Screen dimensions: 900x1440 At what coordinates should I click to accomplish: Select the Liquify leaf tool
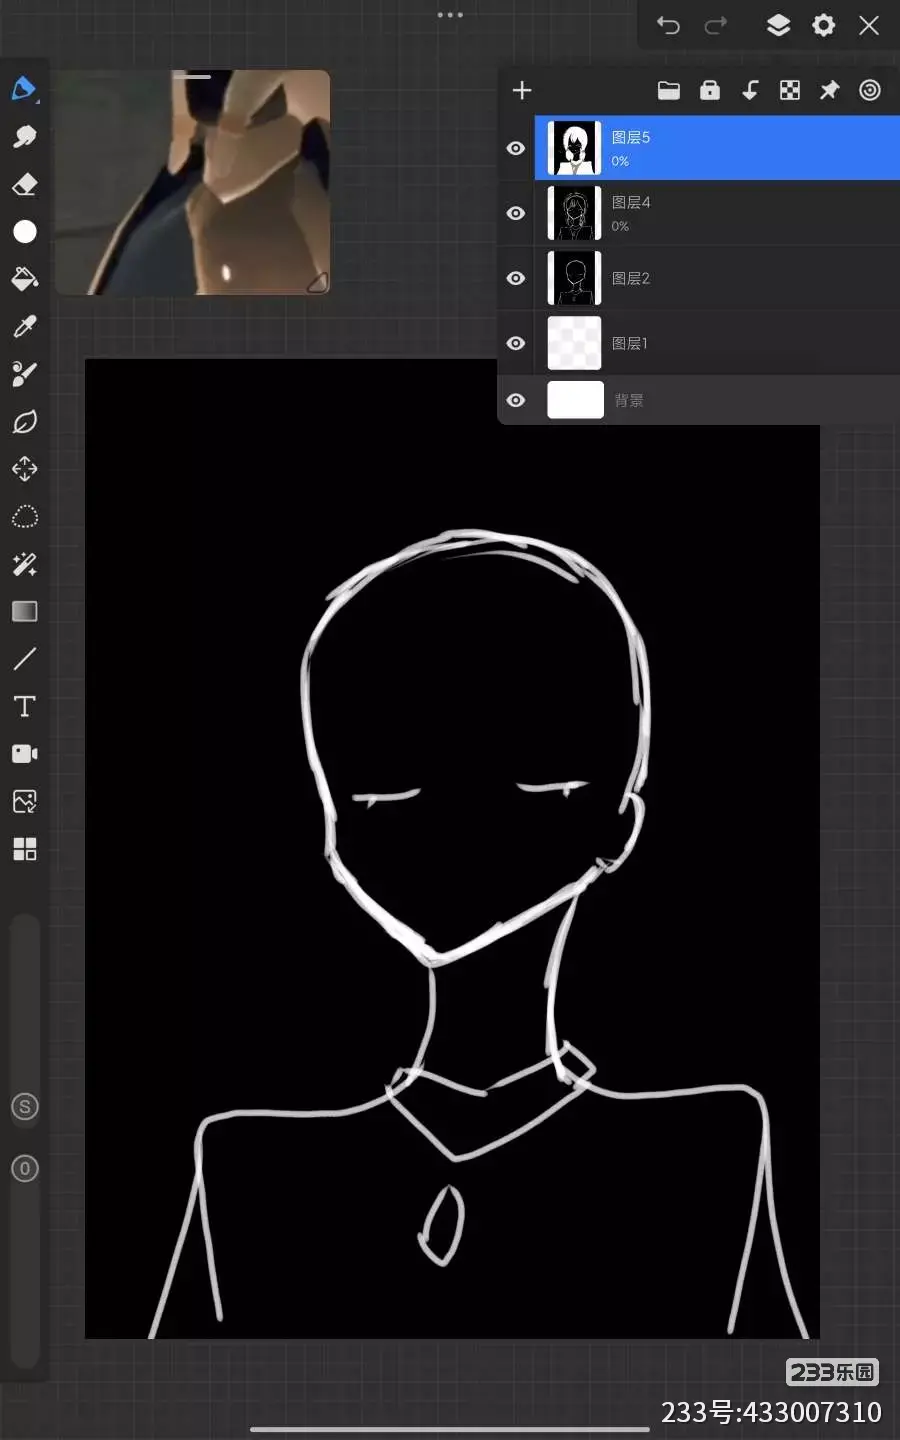(x=24, y=422)
